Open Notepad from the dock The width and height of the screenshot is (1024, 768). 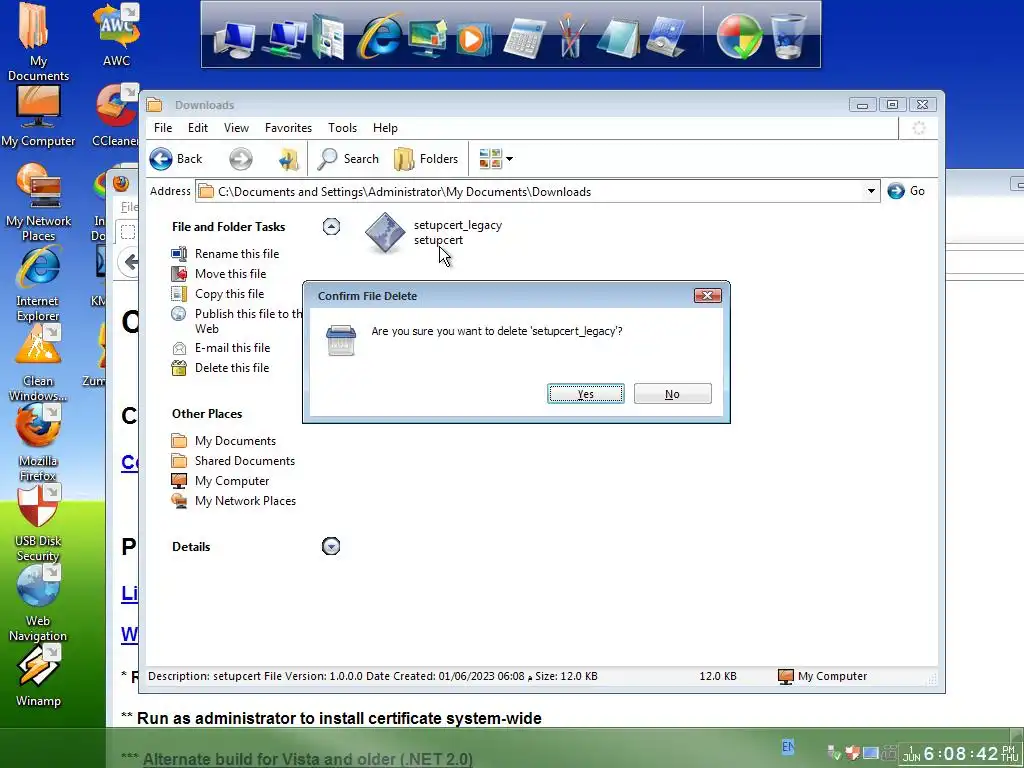click(x=617, y=38)
